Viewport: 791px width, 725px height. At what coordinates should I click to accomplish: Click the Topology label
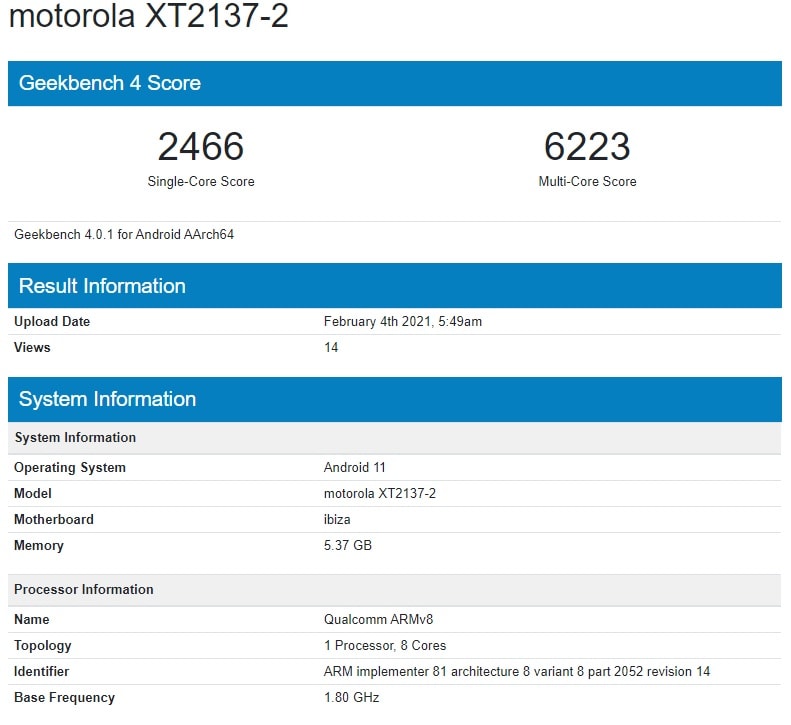click(x=43, y=646)
